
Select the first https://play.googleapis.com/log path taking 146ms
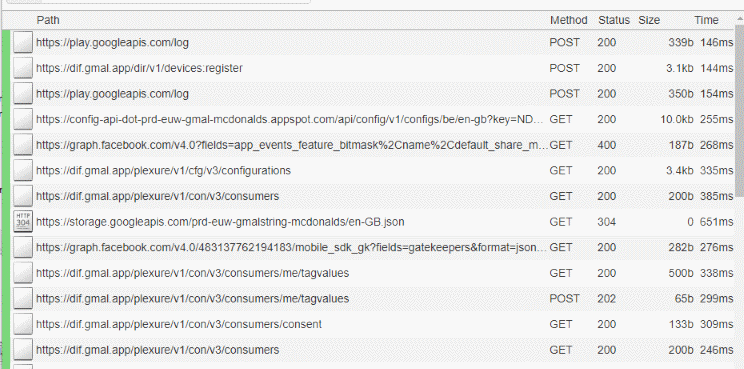click(112, 42)
